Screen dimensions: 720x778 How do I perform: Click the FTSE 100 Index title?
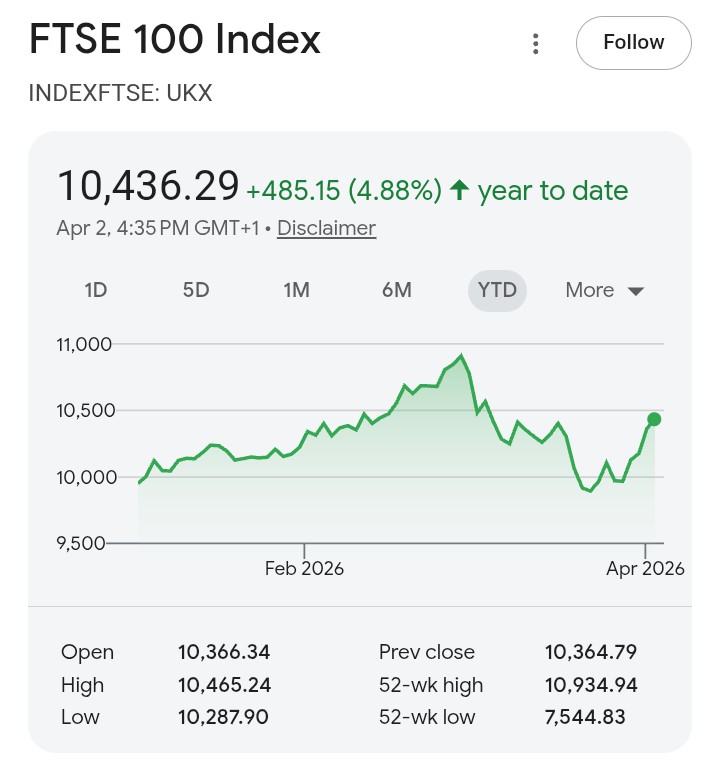click(175, 40)
